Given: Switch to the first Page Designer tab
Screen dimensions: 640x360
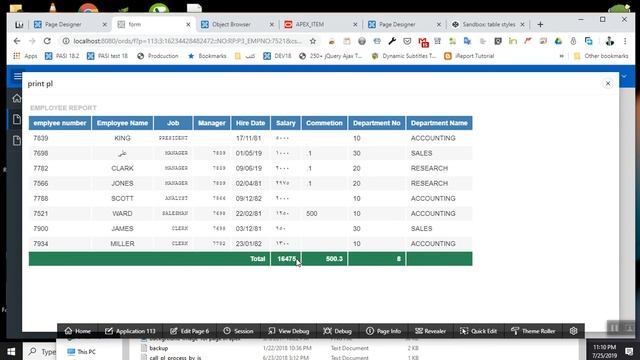Looking at the screenshot, I should coord(71,24).
